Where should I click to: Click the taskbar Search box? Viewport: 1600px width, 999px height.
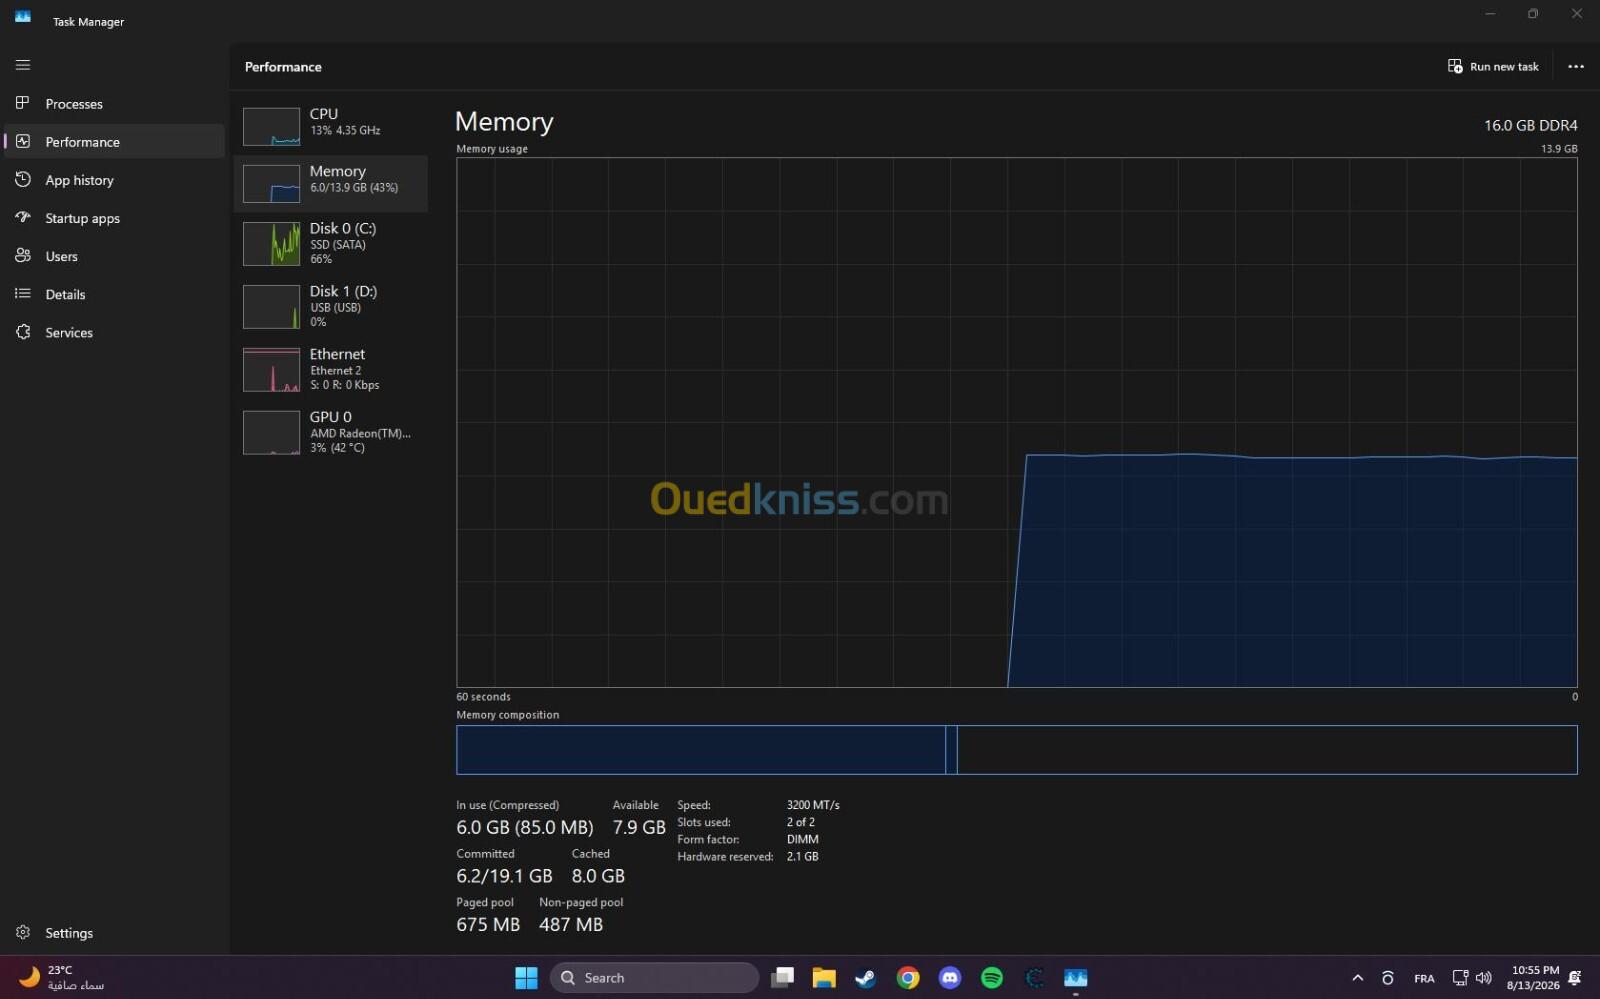click(x=654, y=978)
